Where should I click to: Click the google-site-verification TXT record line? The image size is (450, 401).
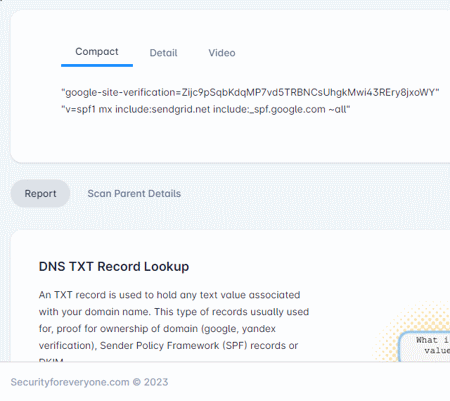tap(250, 92)
